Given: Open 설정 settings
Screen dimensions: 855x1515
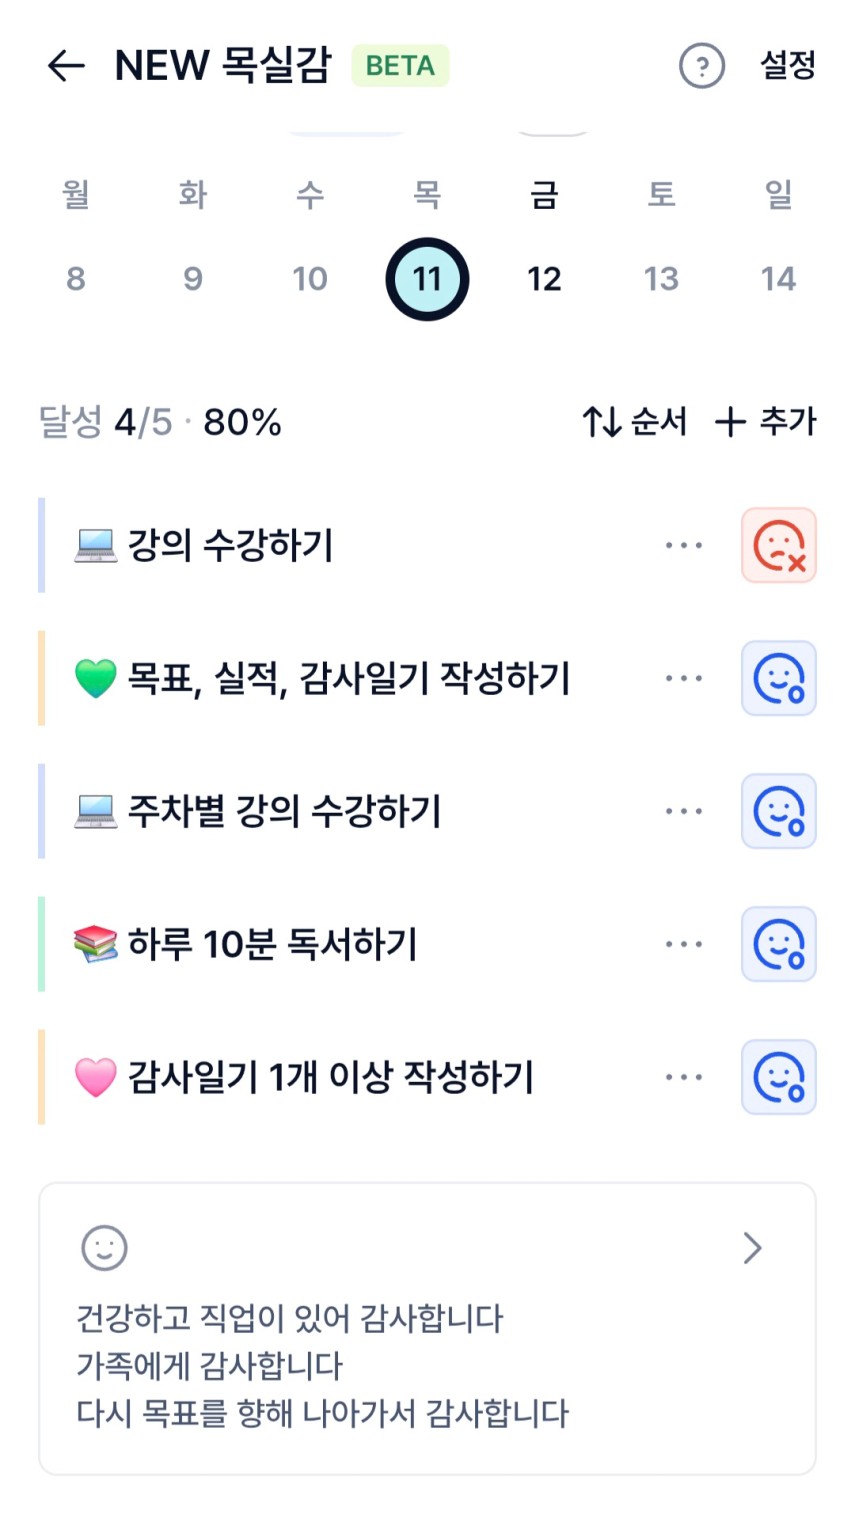Looking at the screenshot, I should pyautogui.click(x=788, y=66).
